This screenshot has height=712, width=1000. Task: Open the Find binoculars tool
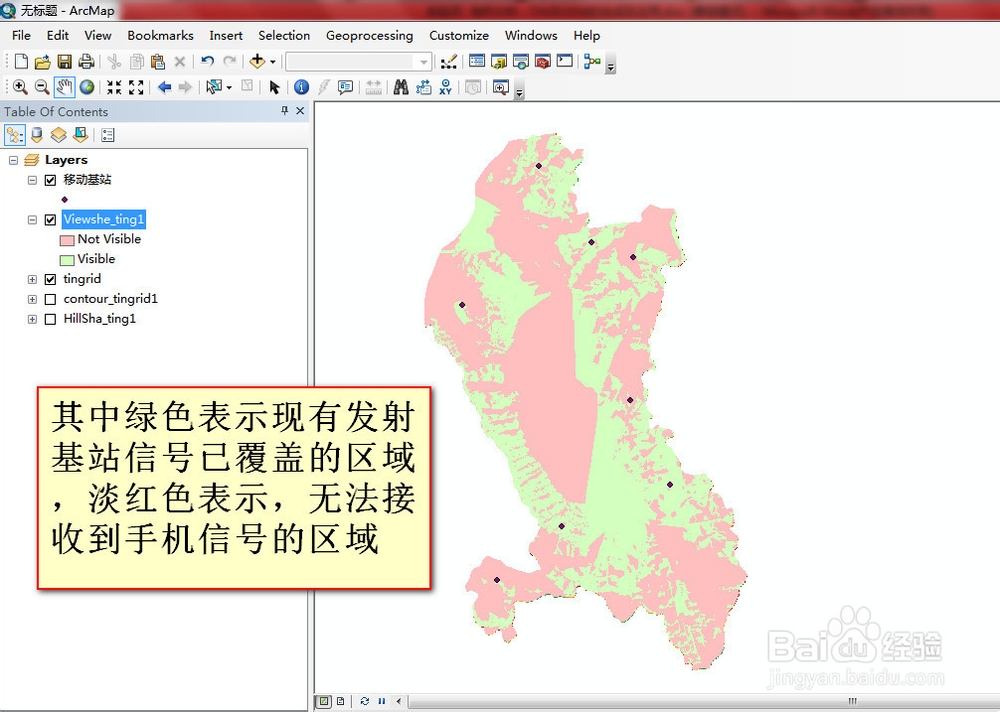coord(401,87)
